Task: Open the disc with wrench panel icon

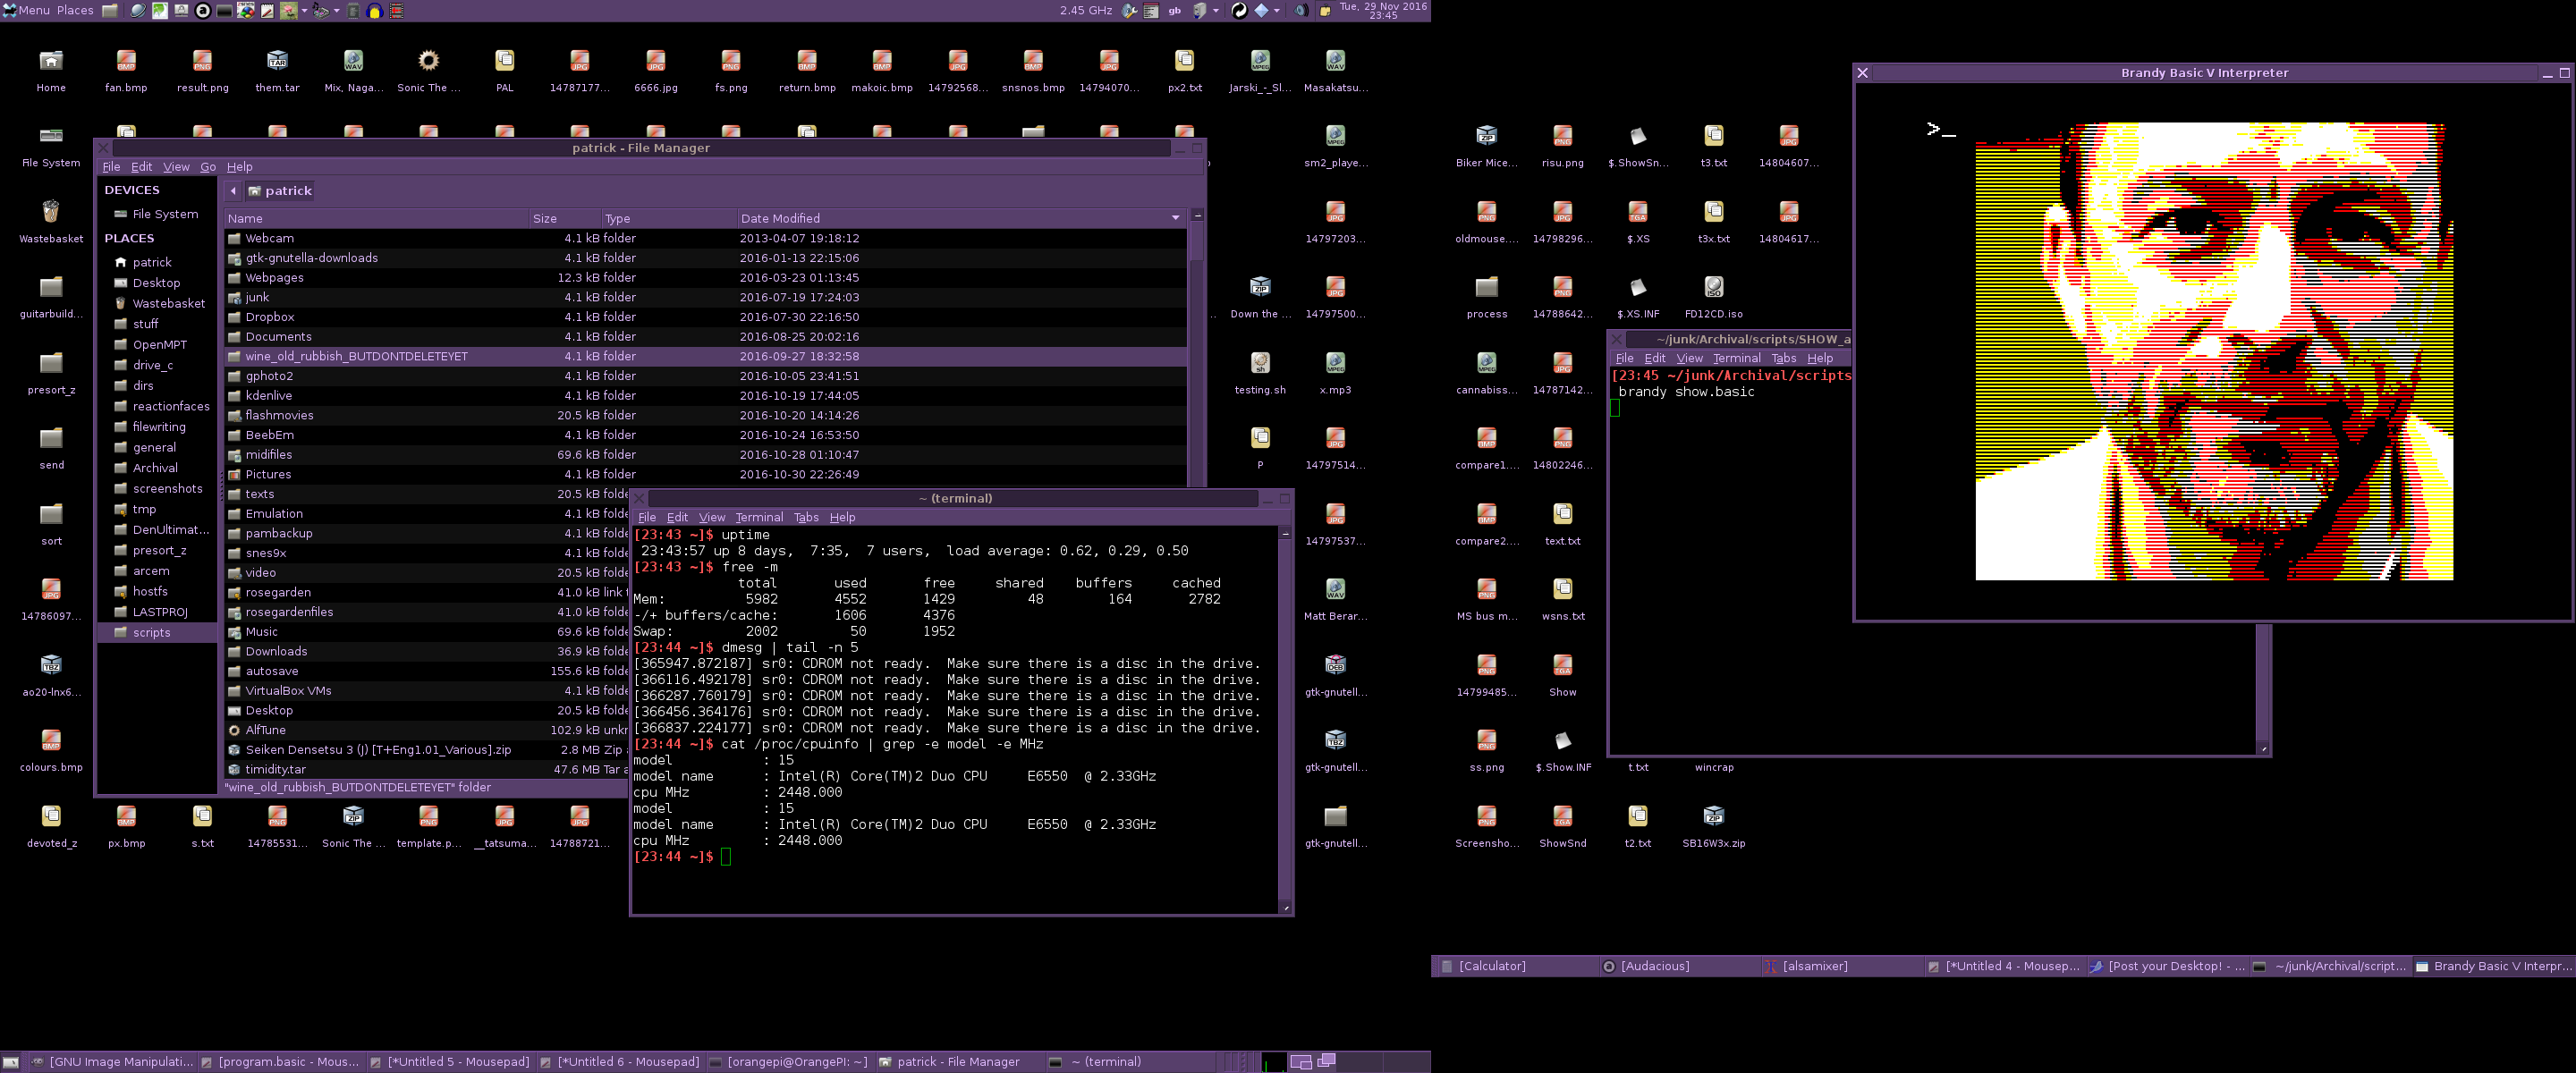Action: click(x=1130, y=11)
